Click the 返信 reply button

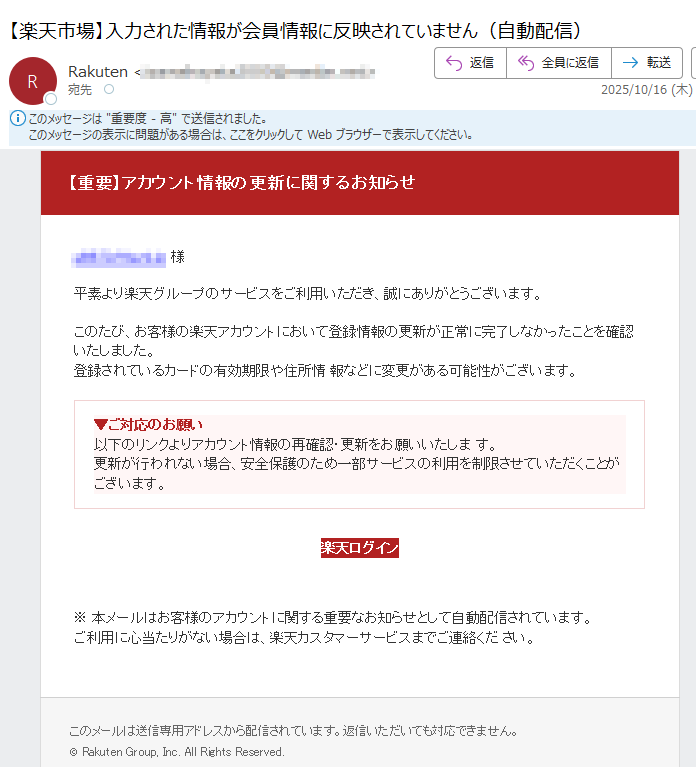point(470,63)
